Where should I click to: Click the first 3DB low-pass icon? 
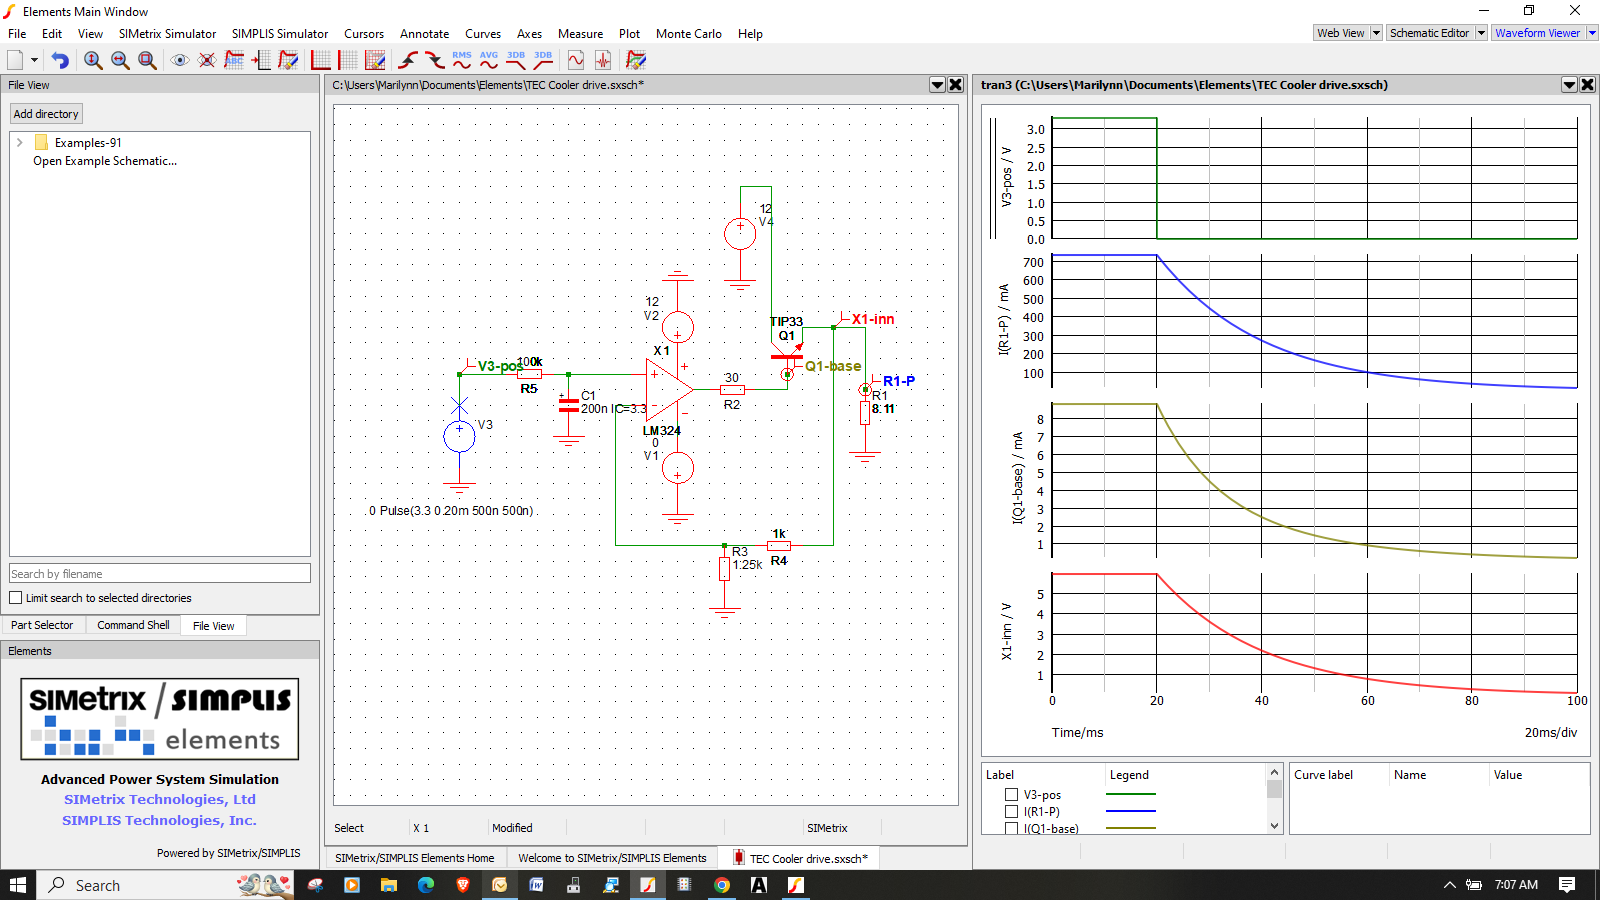(x=516, y=60)
